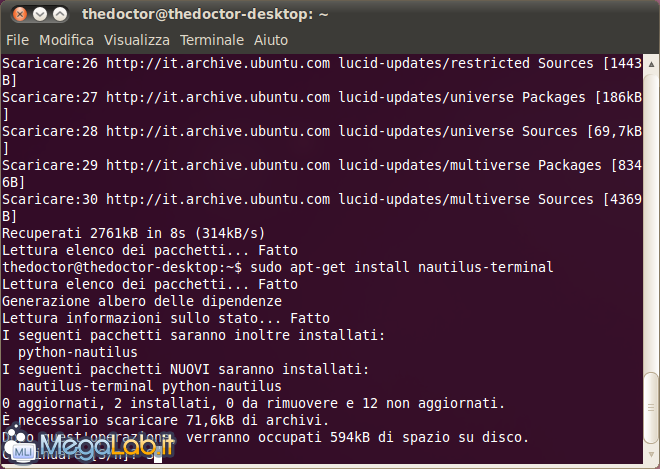Open the Modifica menu
The image size is (660, 469).
[66, 40]
